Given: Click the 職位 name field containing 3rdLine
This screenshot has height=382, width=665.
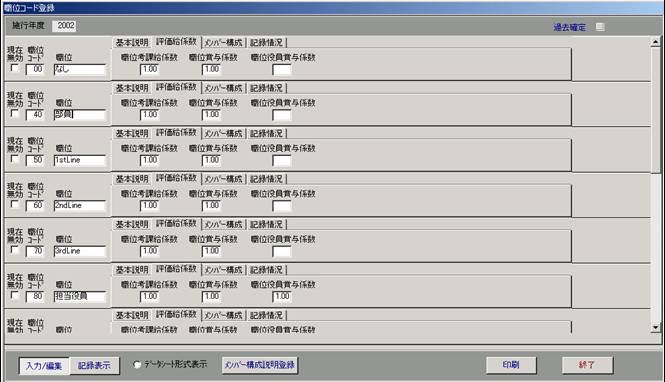Looking at the screenshot, I should 80,251.
